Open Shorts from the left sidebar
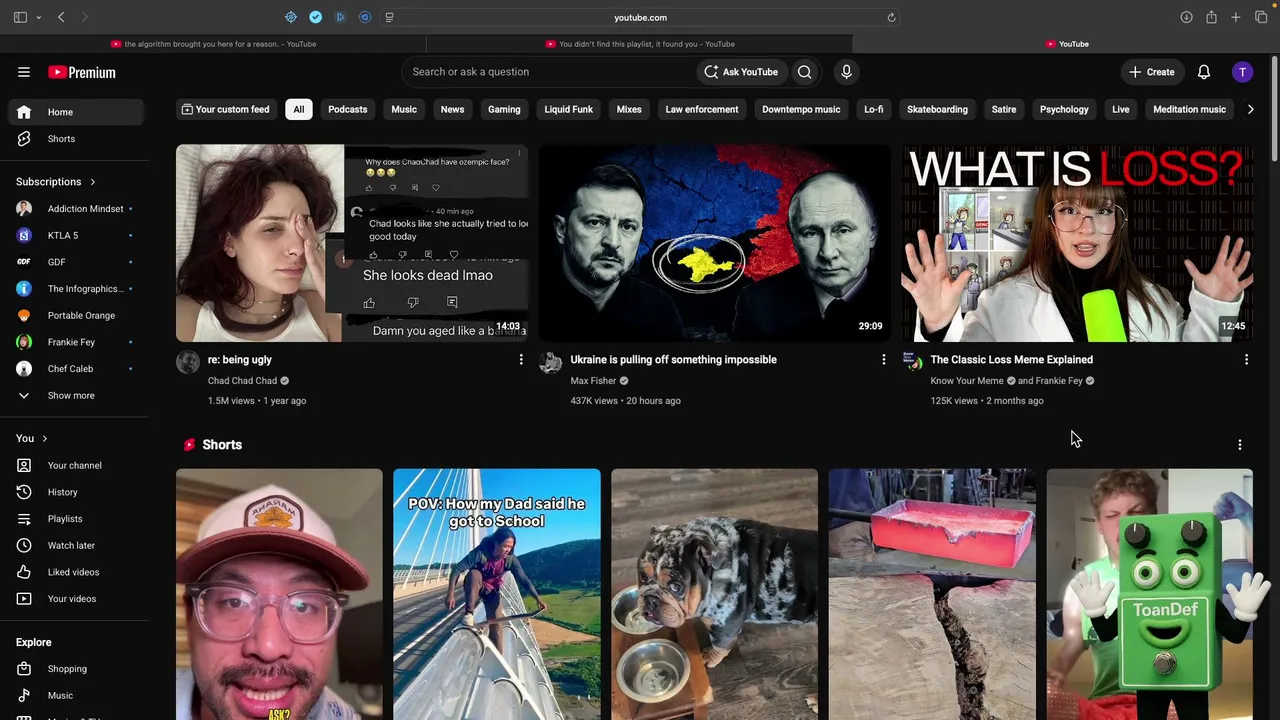This screenshot has height=720, width=1280. coord(76,139)
